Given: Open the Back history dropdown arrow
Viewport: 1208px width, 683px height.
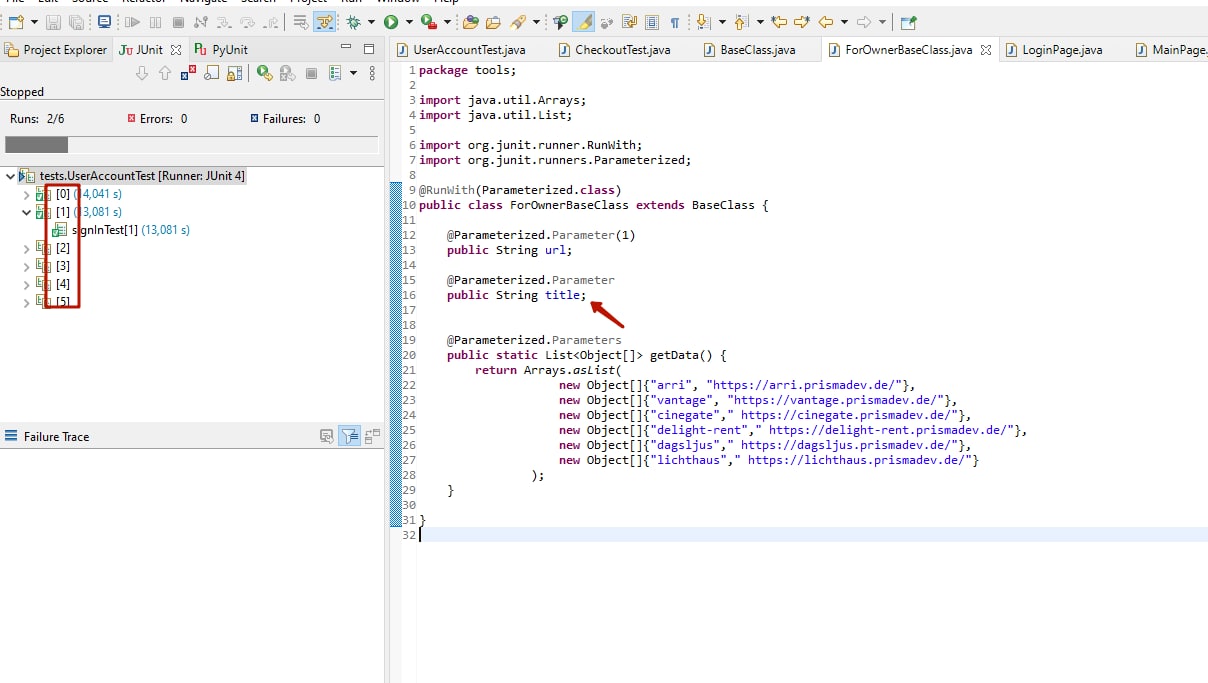Looking at the screenshot, I should pyautogui.click(x=844, y=22).
